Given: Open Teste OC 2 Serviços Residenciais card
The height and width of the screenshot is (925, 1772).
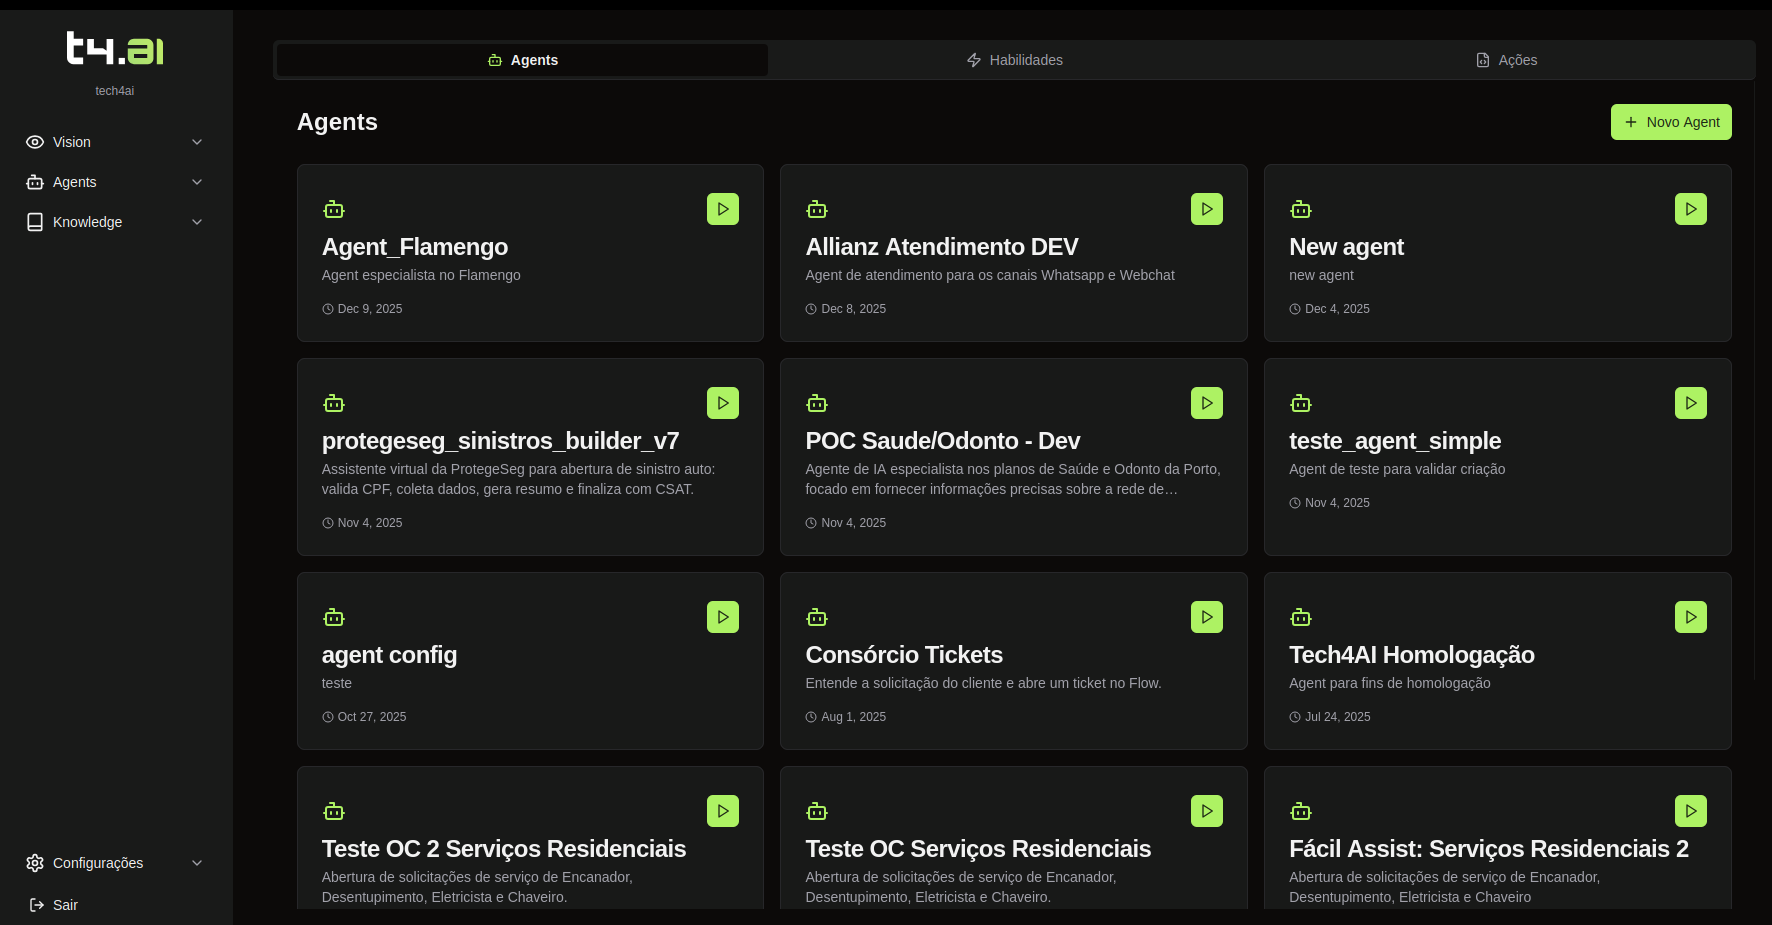Looking at the screenshot, I should point(504,849).
